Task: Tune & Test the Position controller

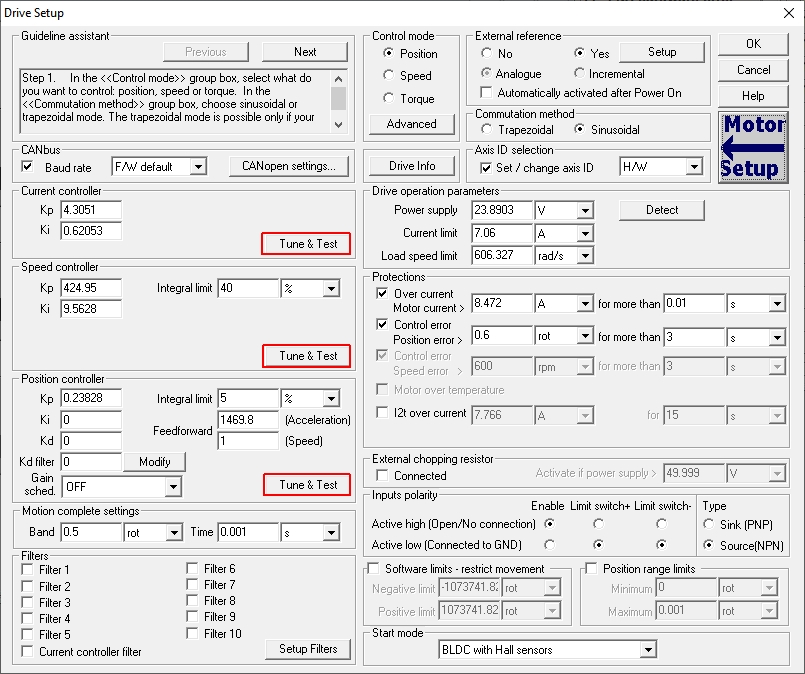Action: coord(308,485)
